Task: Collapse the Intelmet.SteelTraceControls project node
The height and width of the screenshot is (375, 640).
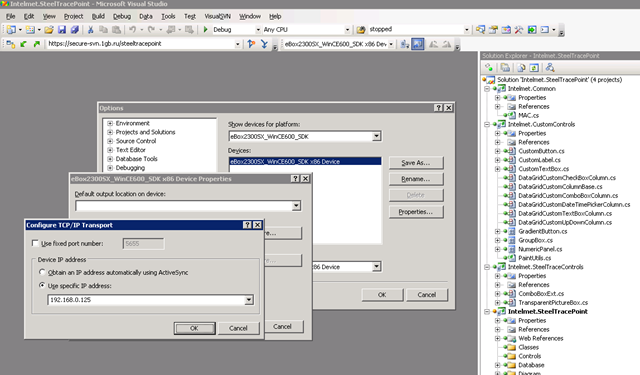Action: click(x=487, y=267)
